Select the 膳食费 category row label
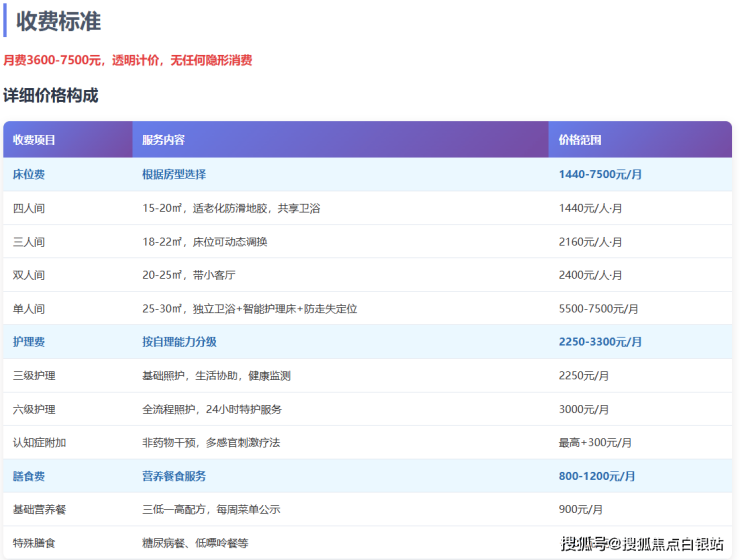 point(28,476)
